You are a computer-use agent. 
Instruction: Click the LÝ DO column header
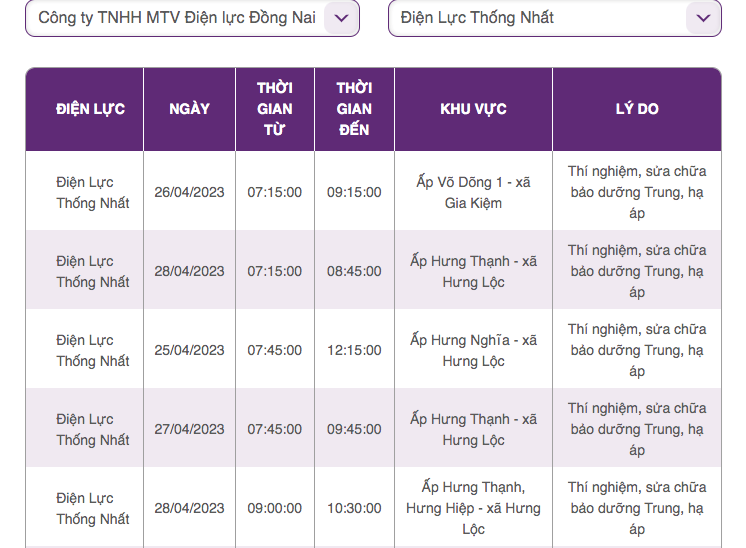(637, 109)
